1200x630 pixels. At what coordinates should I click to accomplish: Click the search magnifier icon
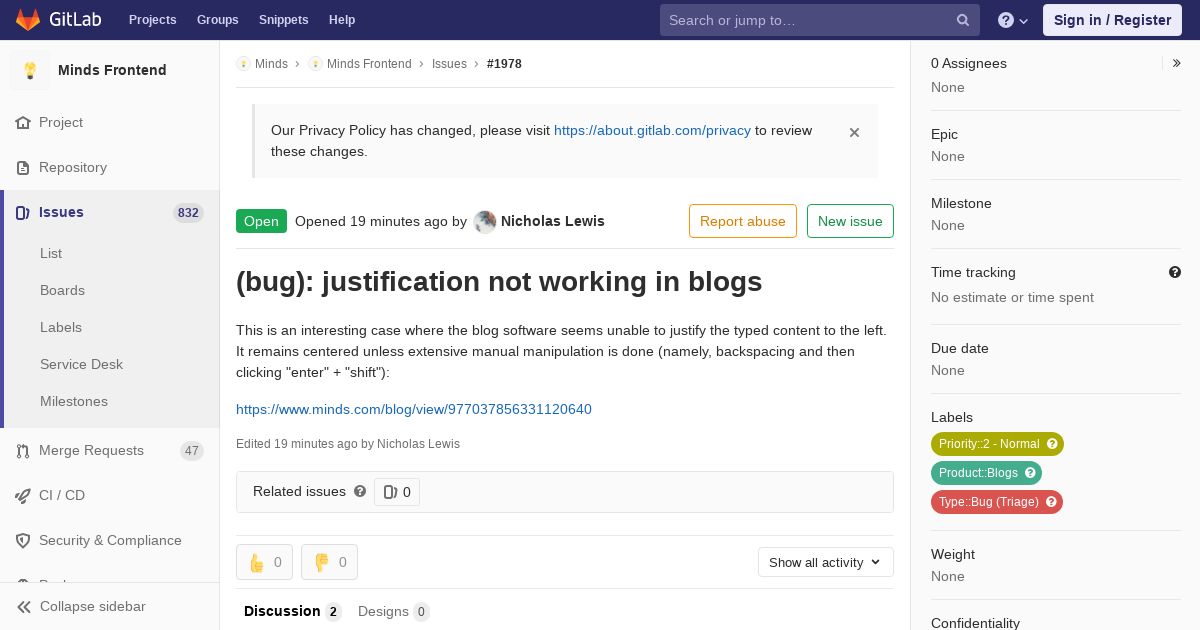point(963,20)
